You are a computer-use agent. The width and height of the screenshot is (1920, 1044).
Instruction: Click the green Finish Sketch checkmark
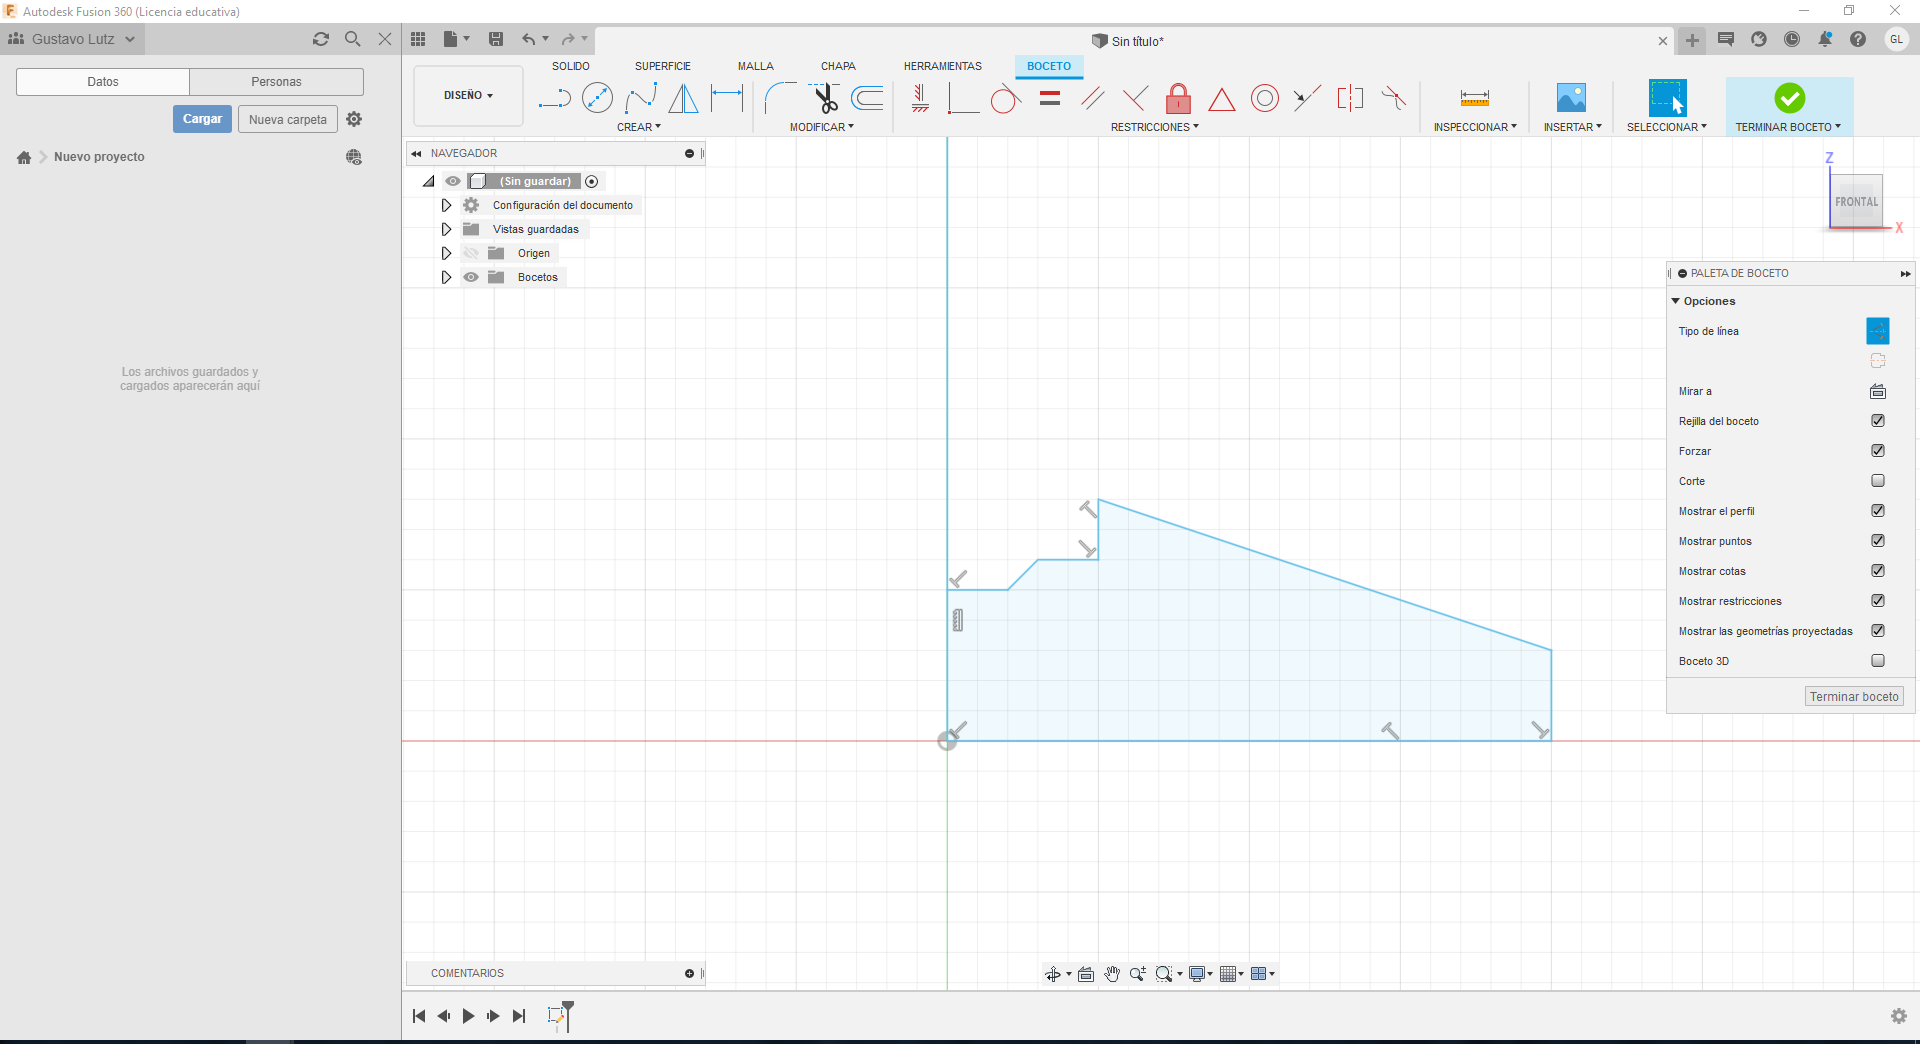1789,98
